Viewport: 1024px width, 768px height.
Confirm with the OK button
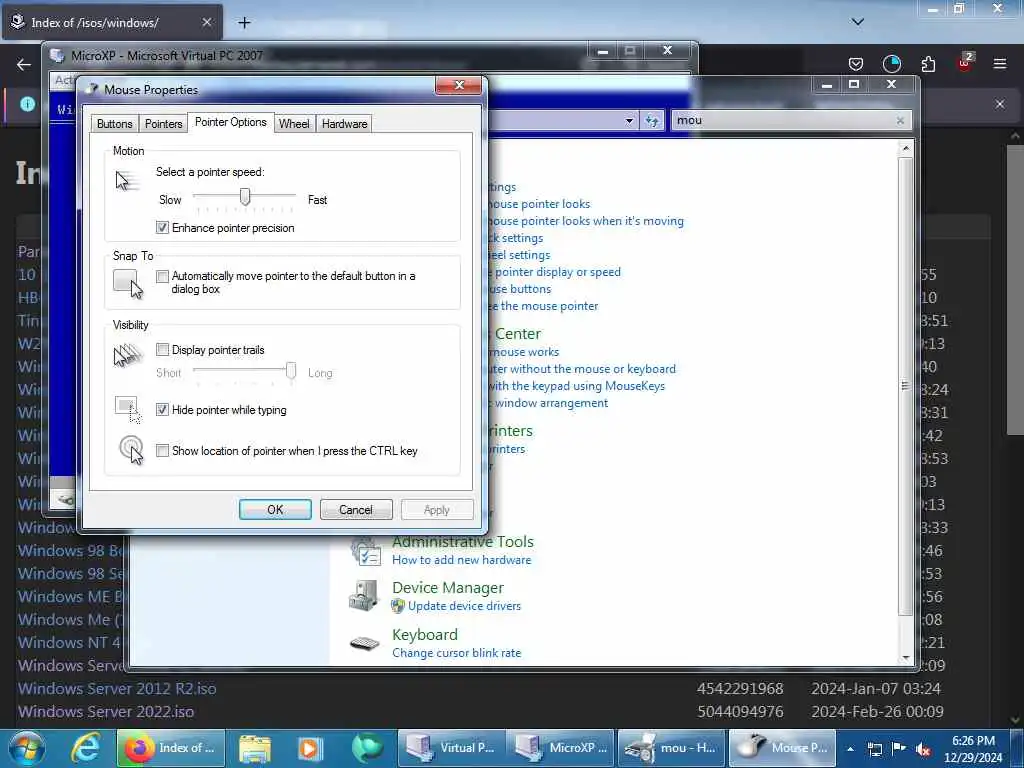(275, 509)
